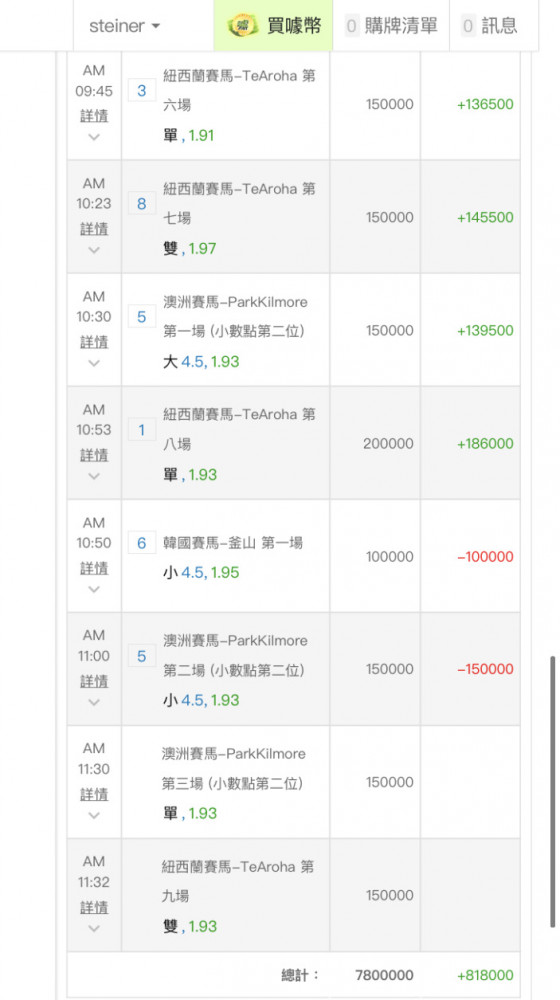Open the 詳情 link on the 11:30 row
Screen dimensions: 560x1000
[94, 795]
